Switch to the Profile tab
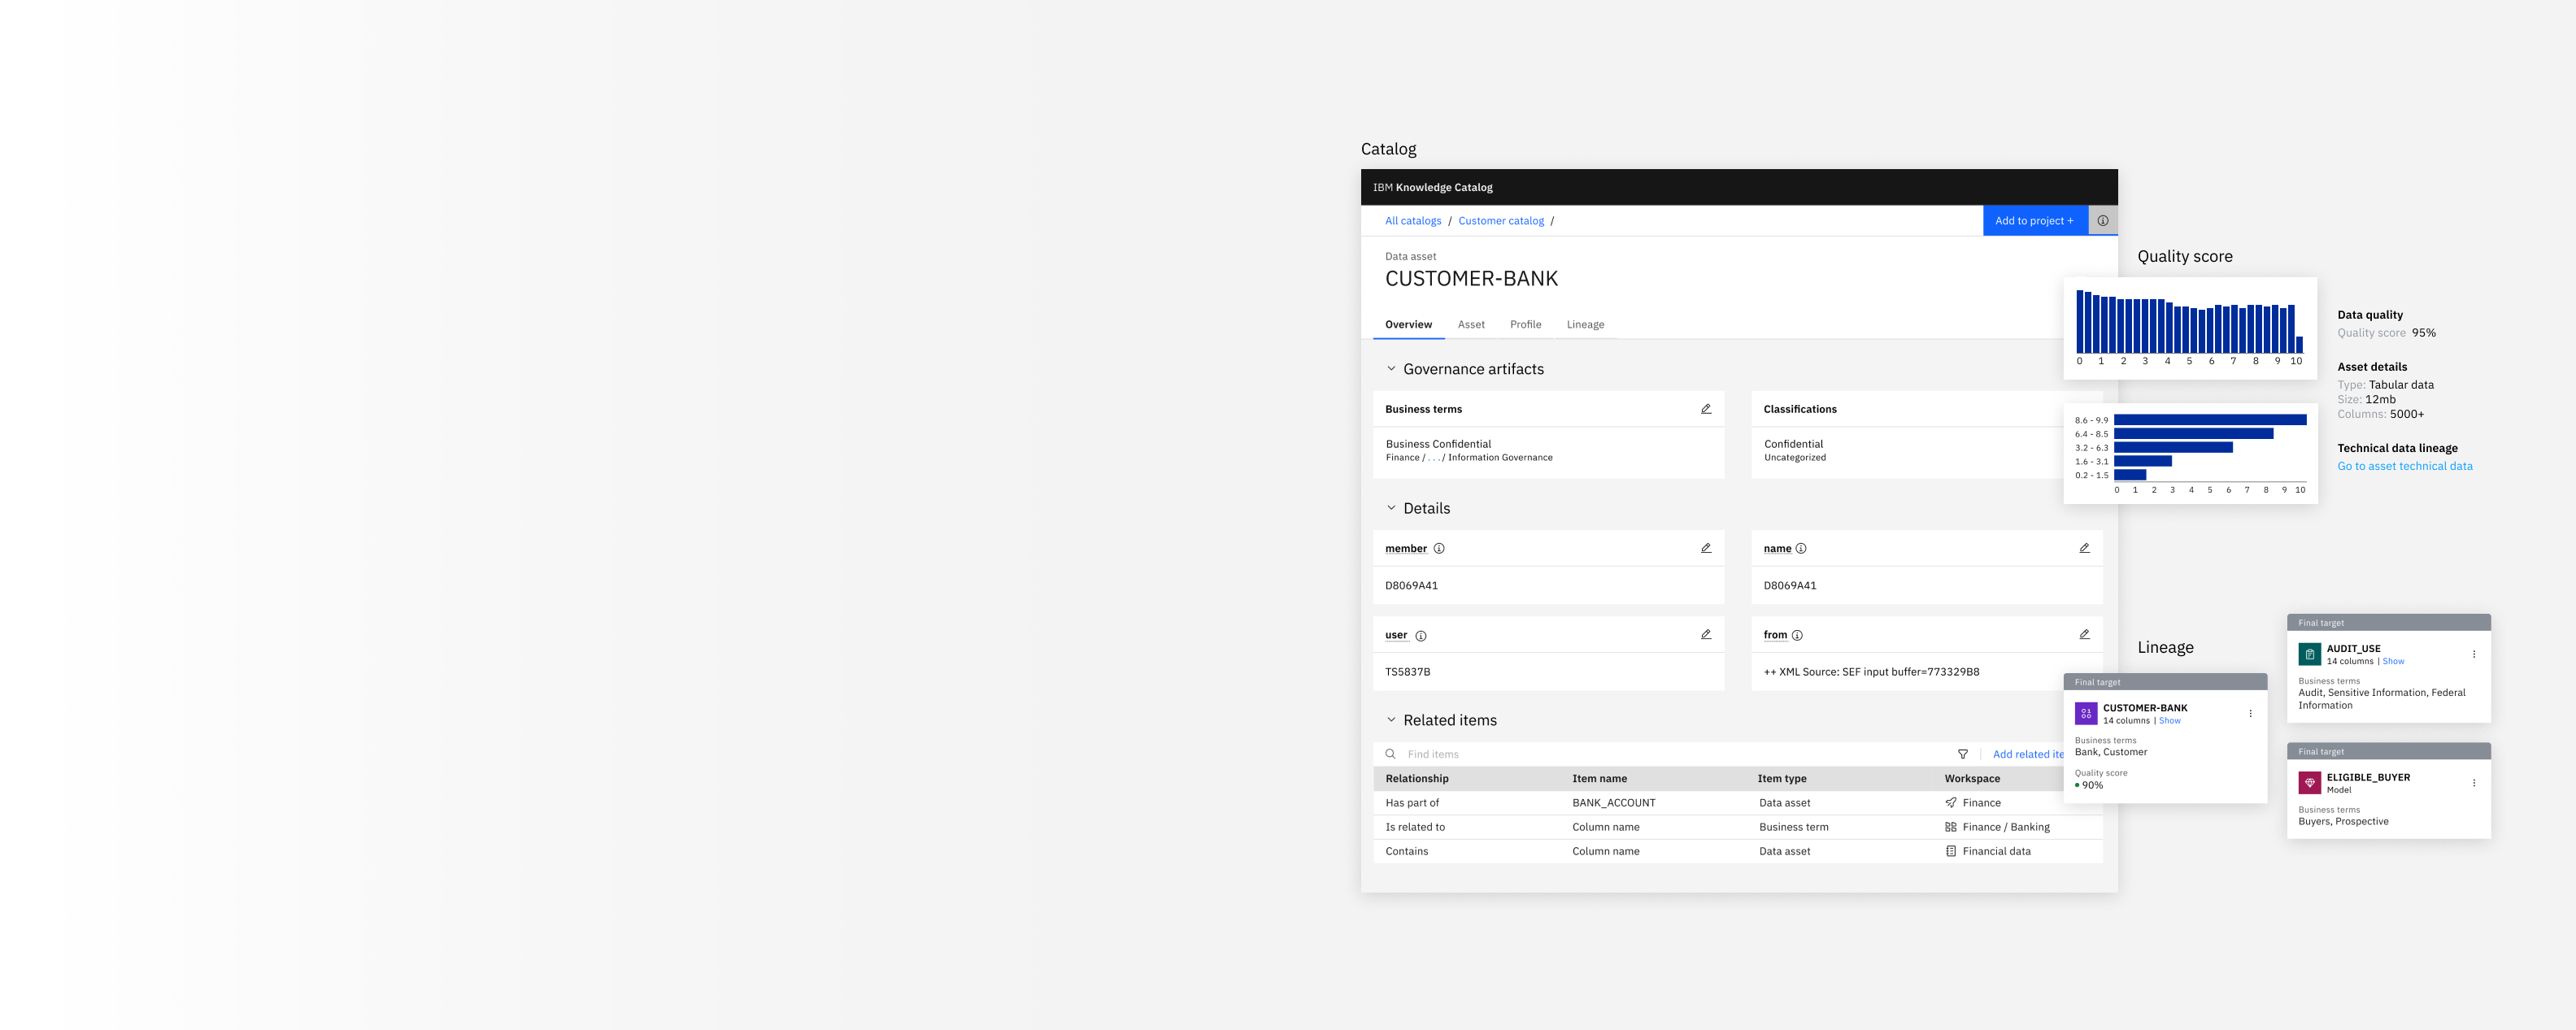 (1526, 324)
